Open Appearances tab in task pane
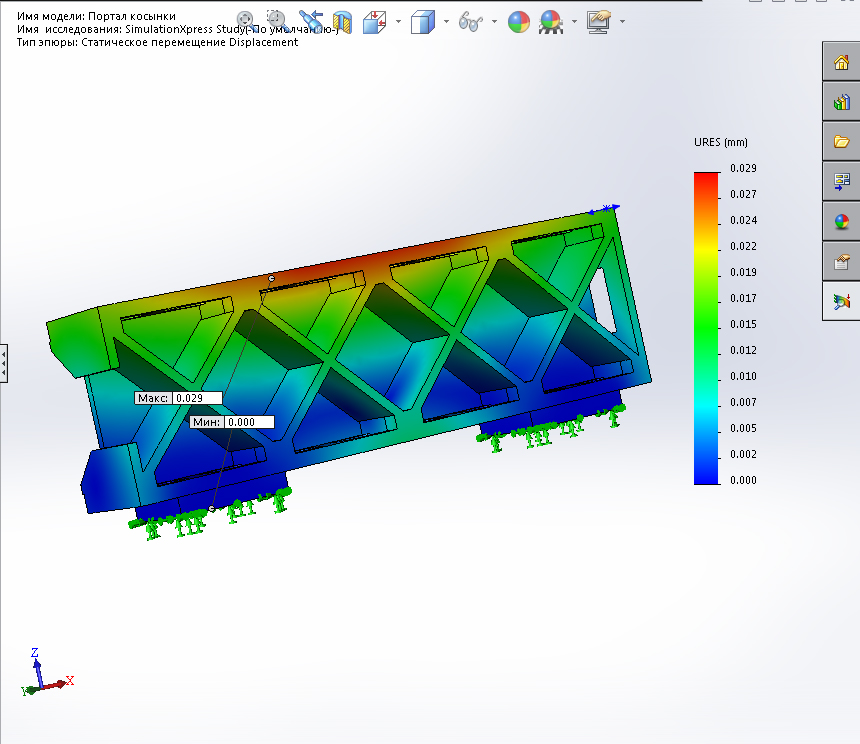 841,221
